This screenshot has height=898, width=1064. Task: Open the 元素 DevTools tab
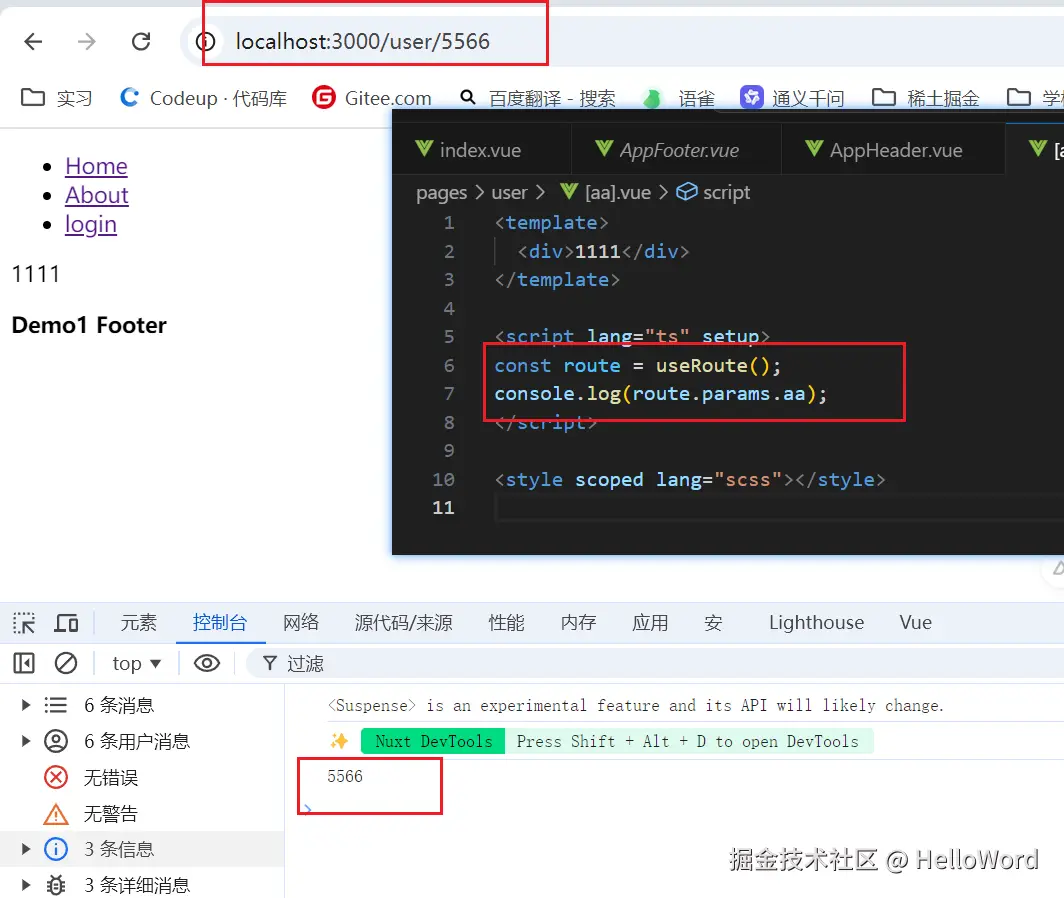point(138,623)
